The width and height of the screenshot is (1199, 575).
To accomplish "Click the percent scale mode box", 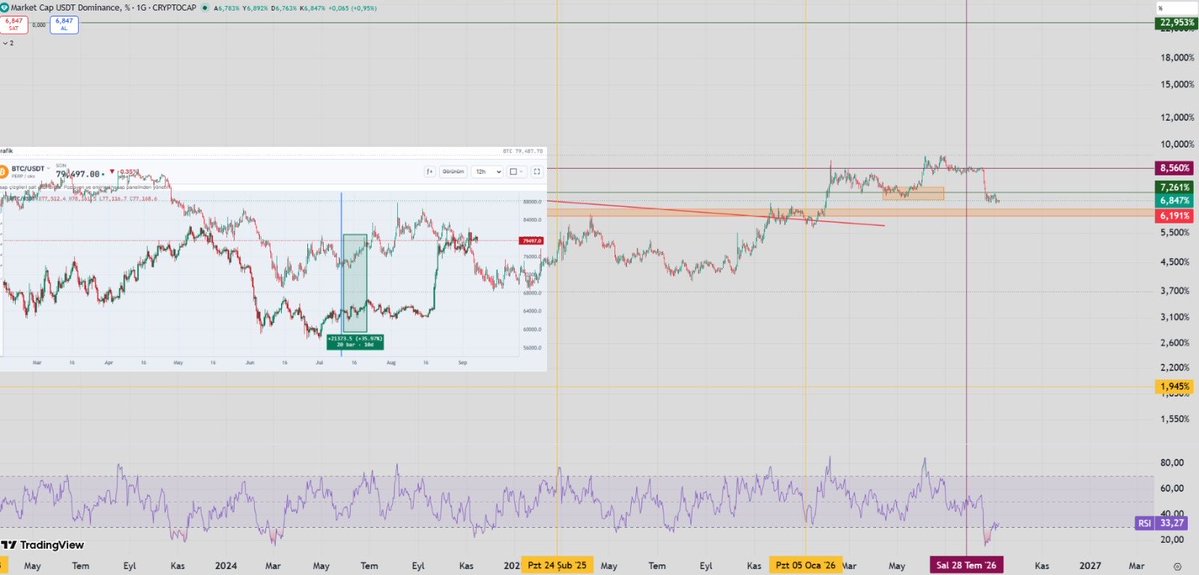I will (x=1177, y=8).
